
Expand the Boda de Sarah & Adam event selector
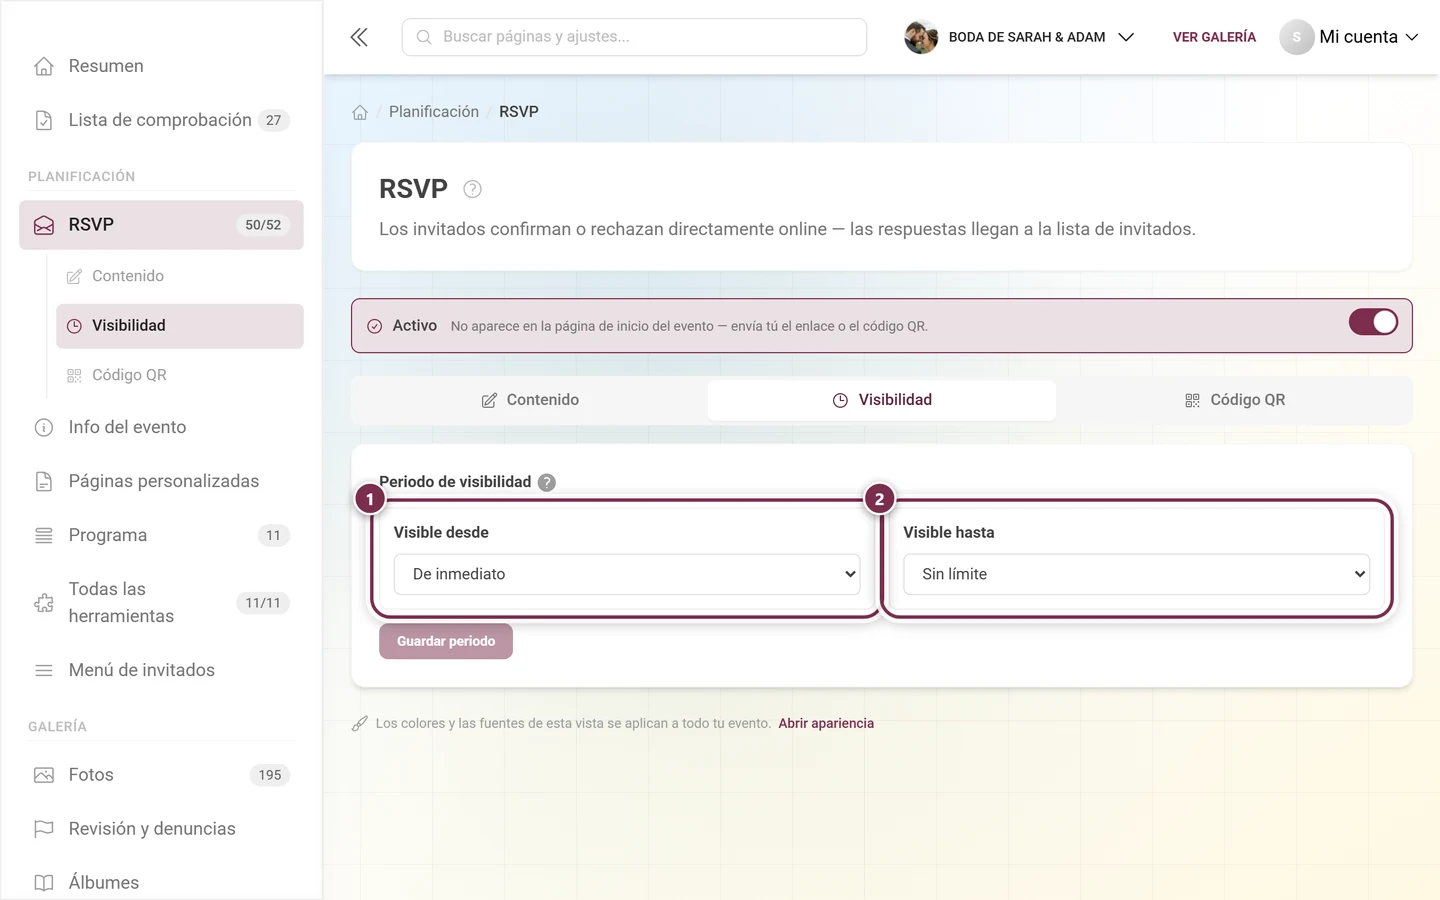coord(1020,37)
